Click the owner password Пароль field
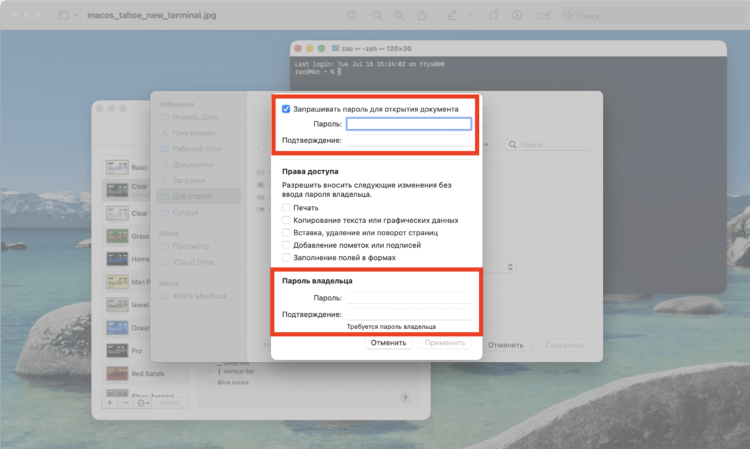The width and height of the screenshot is (750, 449). [x=409, y=298]
